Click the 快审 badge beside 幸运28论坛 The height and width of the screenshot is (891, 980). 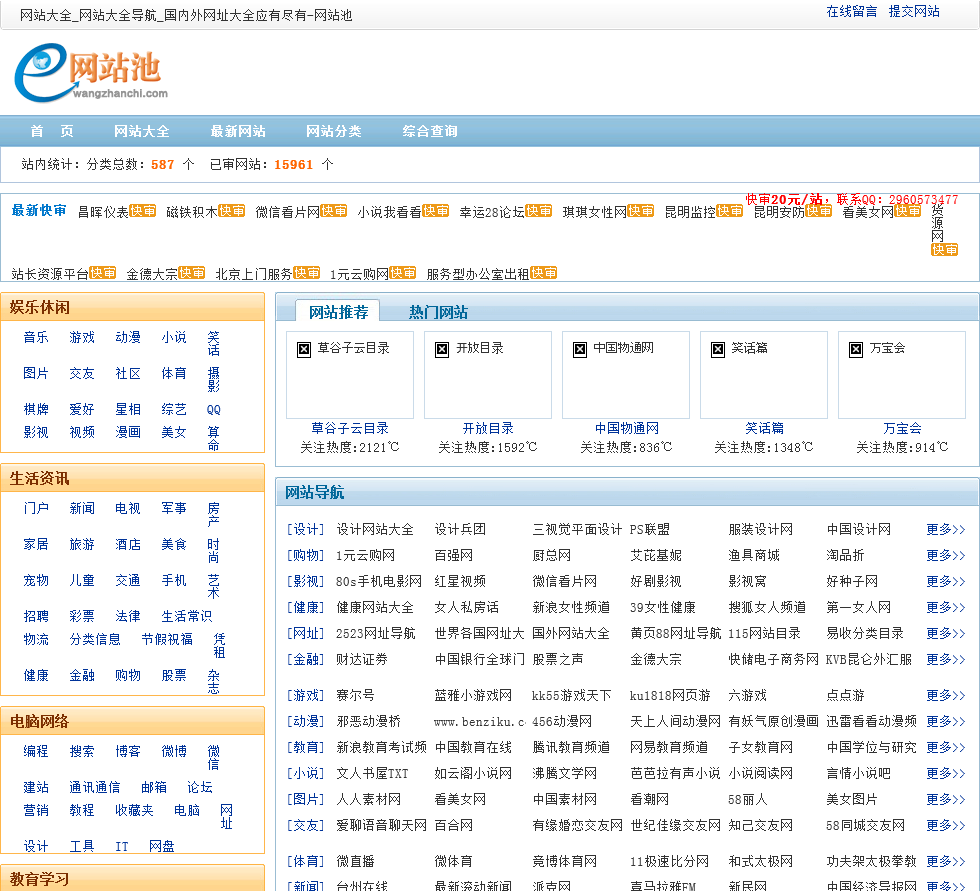pos(538,211)
